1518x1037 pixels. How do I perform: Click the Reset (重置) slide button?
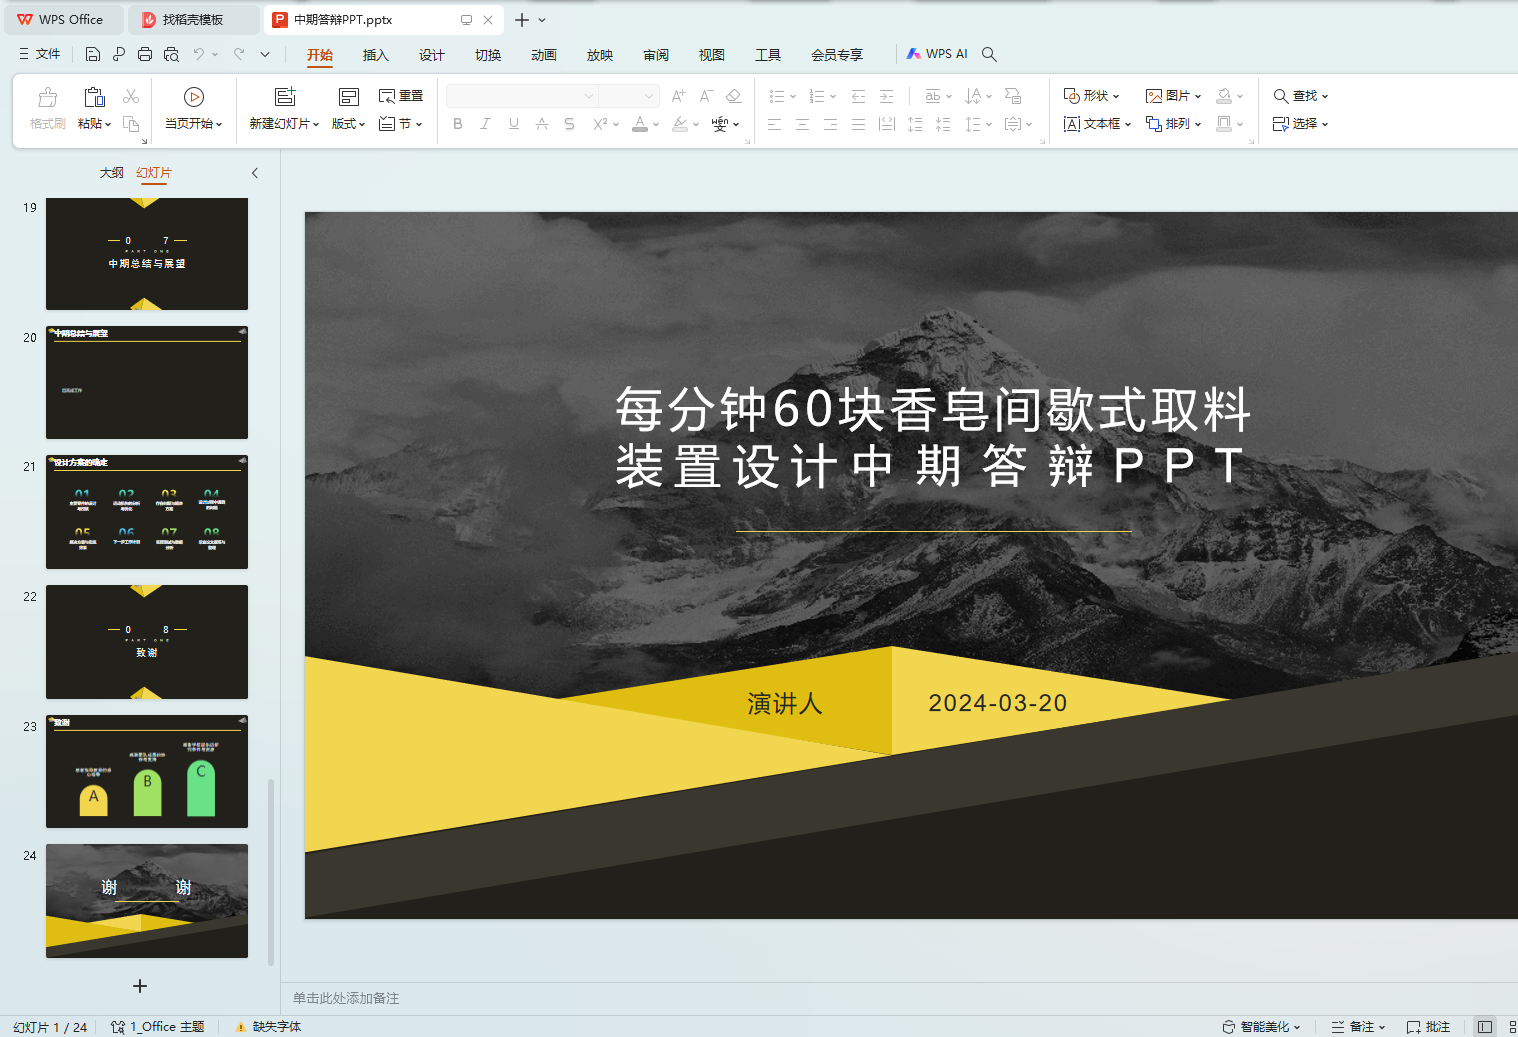tap(401, 96)
